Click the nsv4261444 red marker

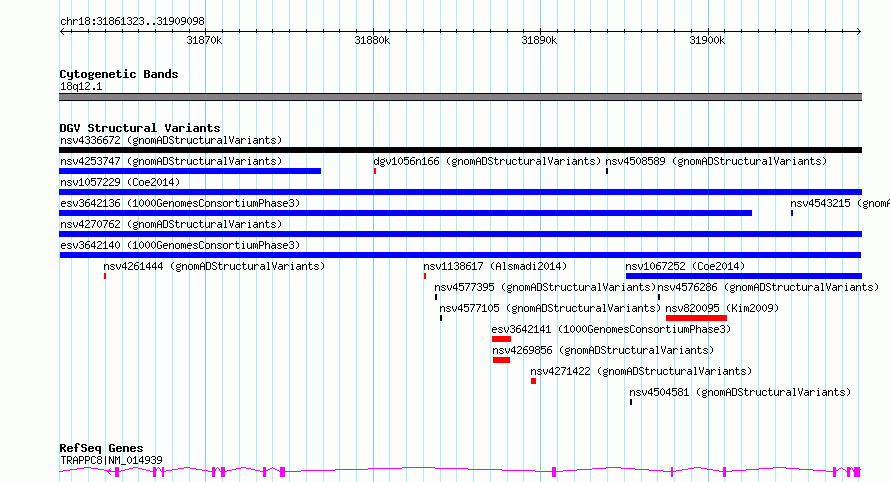click(104, 276)
